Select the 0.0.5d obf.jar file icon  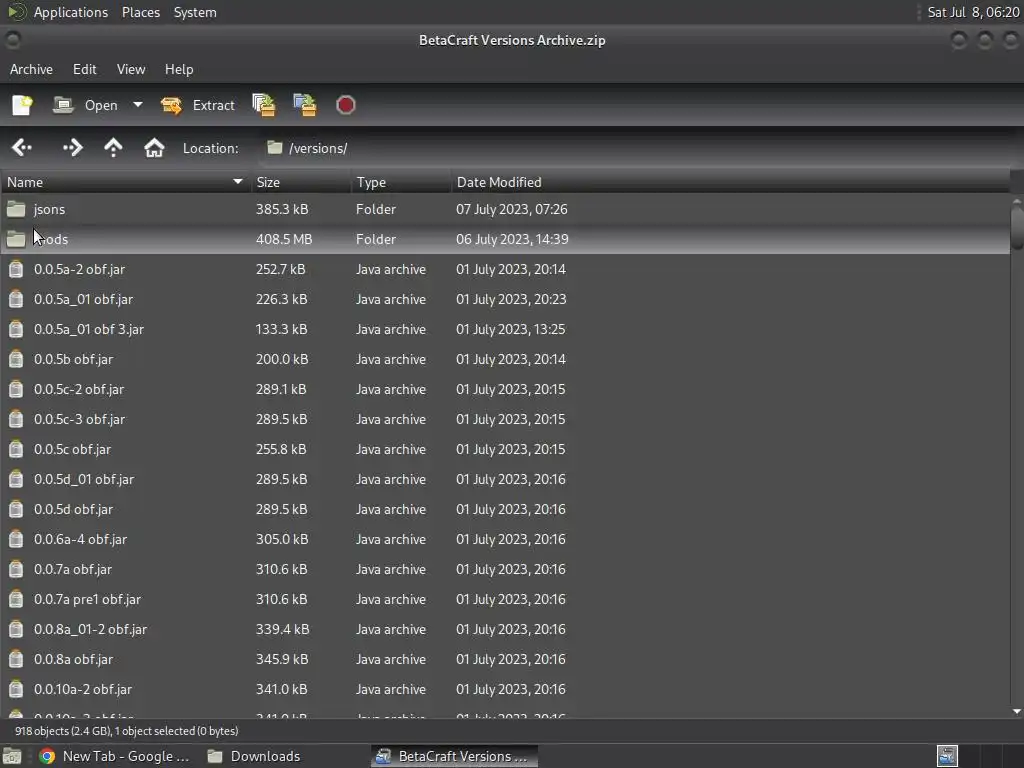click(x=16, y=509)
